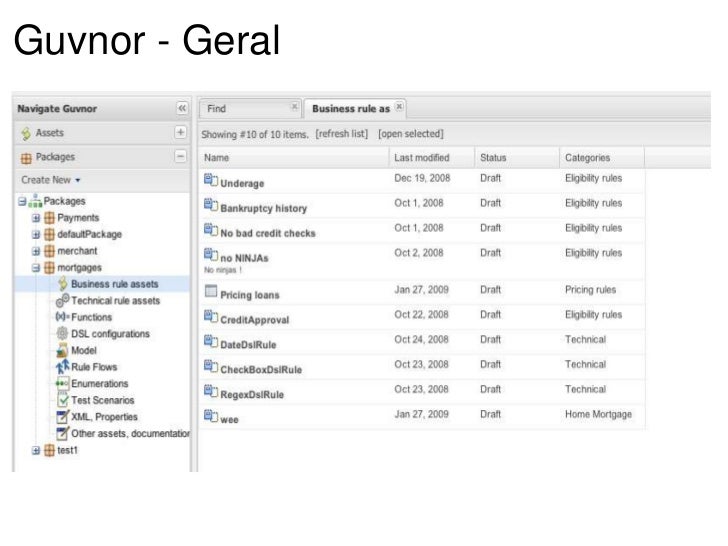
Task: Click the Business rule assets icon
Action: tap(63, 284)
